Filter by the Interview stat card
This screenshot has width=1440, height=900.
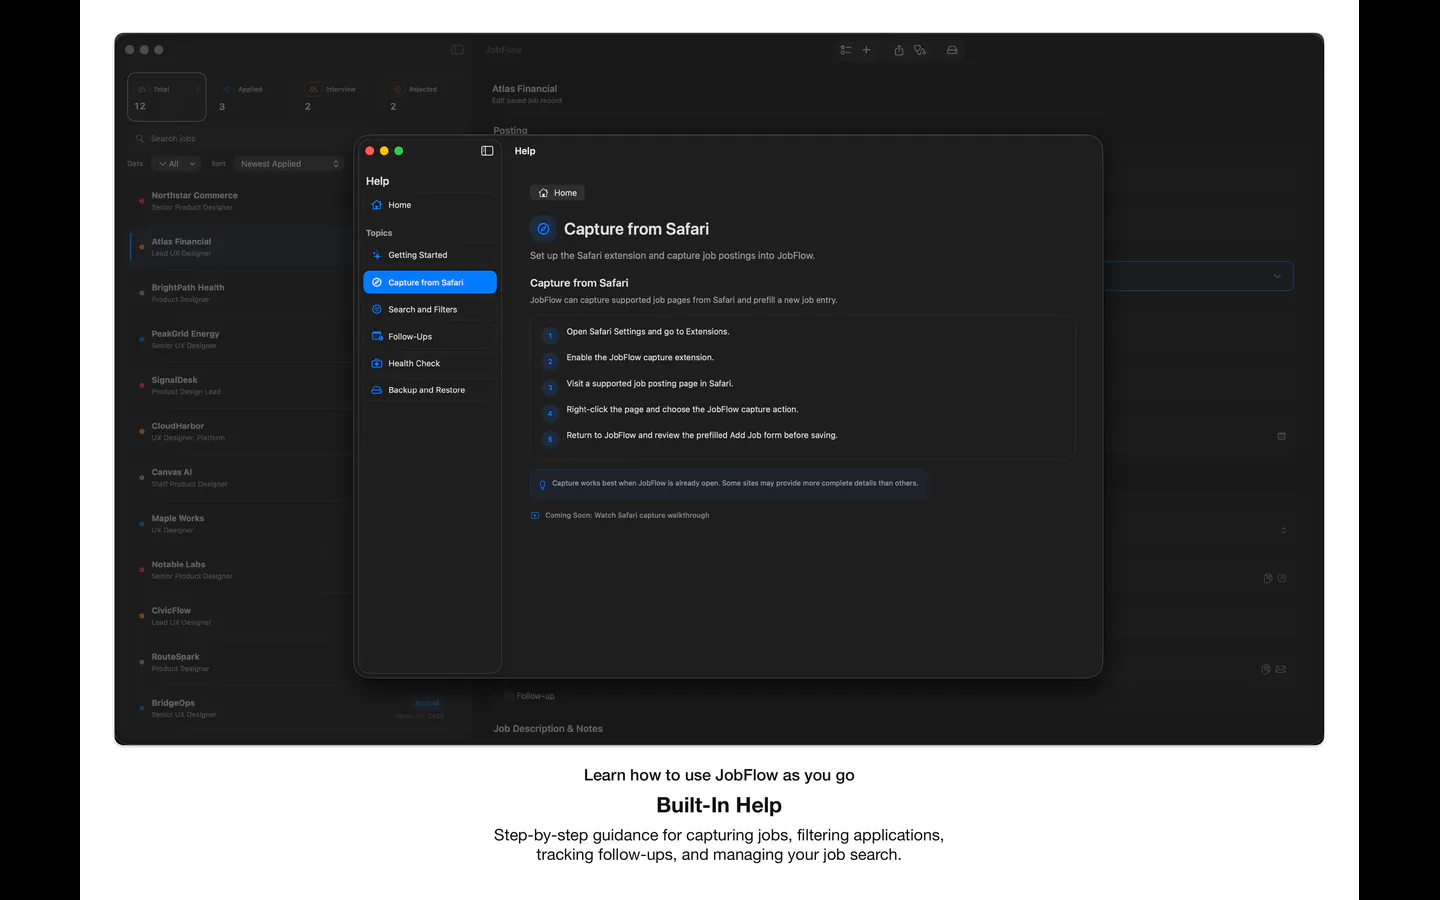coord(337,97)
